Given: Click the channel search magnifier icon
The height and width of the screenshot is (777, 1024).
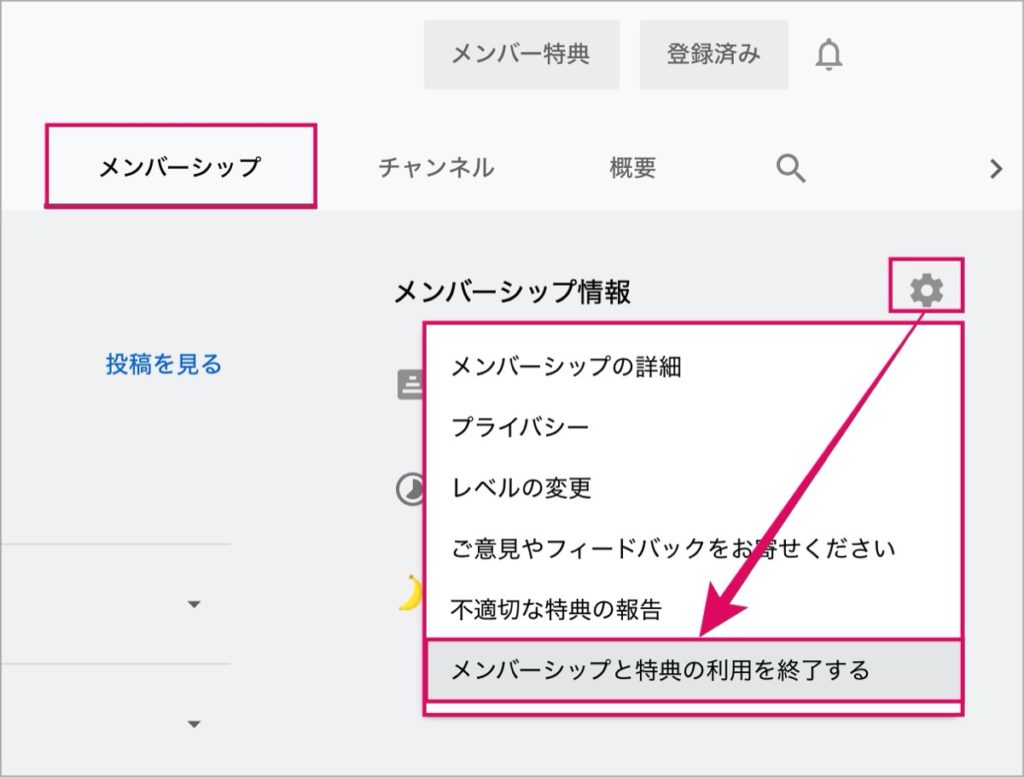Looking at the screenshot, I should (790, 168).
